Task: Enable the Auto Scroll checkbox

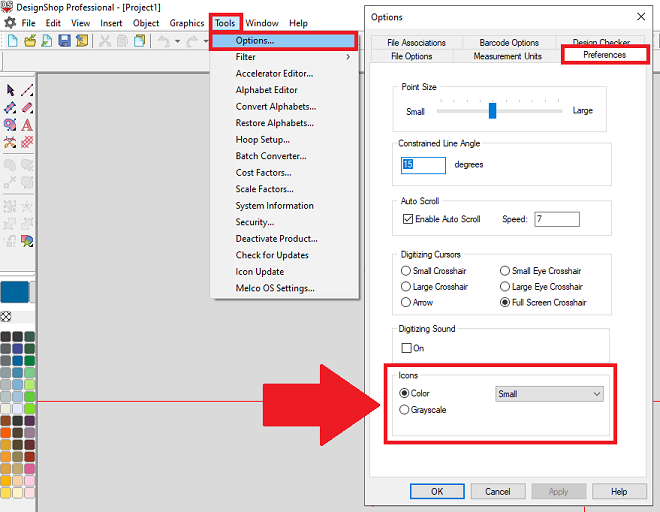Action: (x=408, y=219)
